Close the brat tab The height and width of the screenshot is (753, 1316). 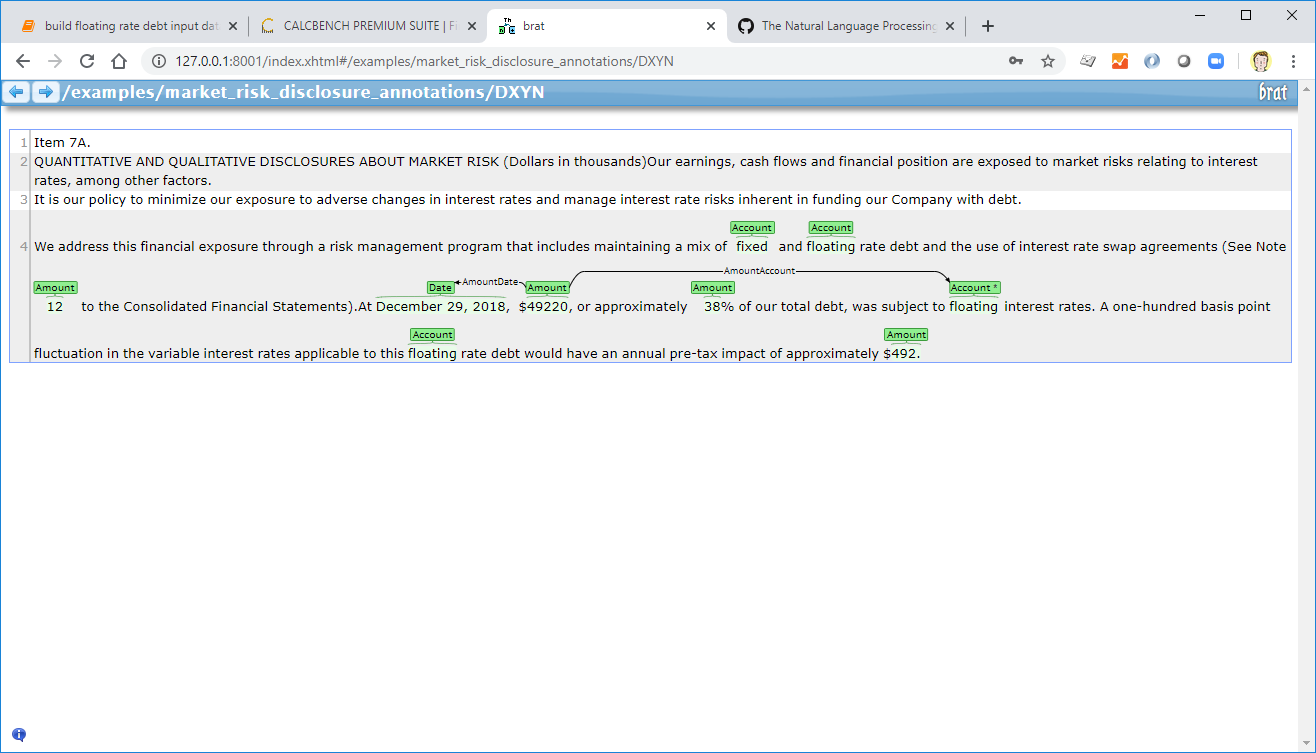[711, 26]
